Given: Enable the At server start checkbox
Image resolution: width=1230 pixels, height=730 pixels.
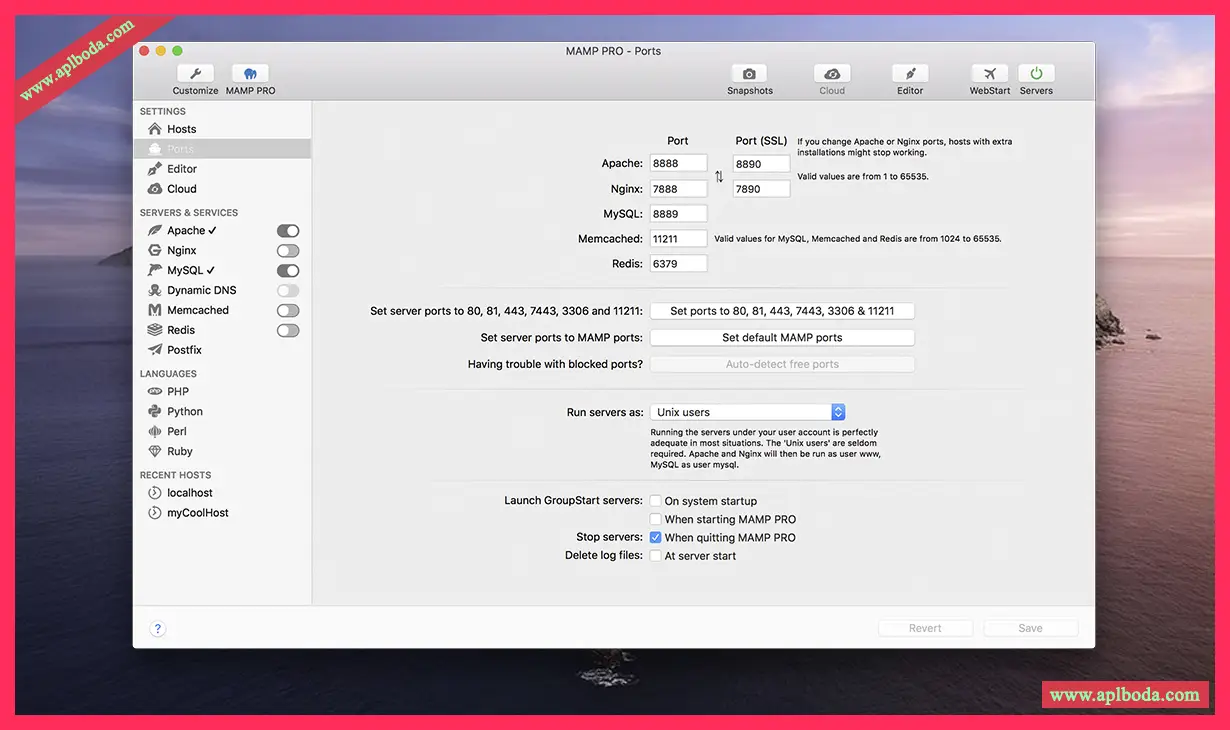Looking at the screenshot, I should 656,555.
